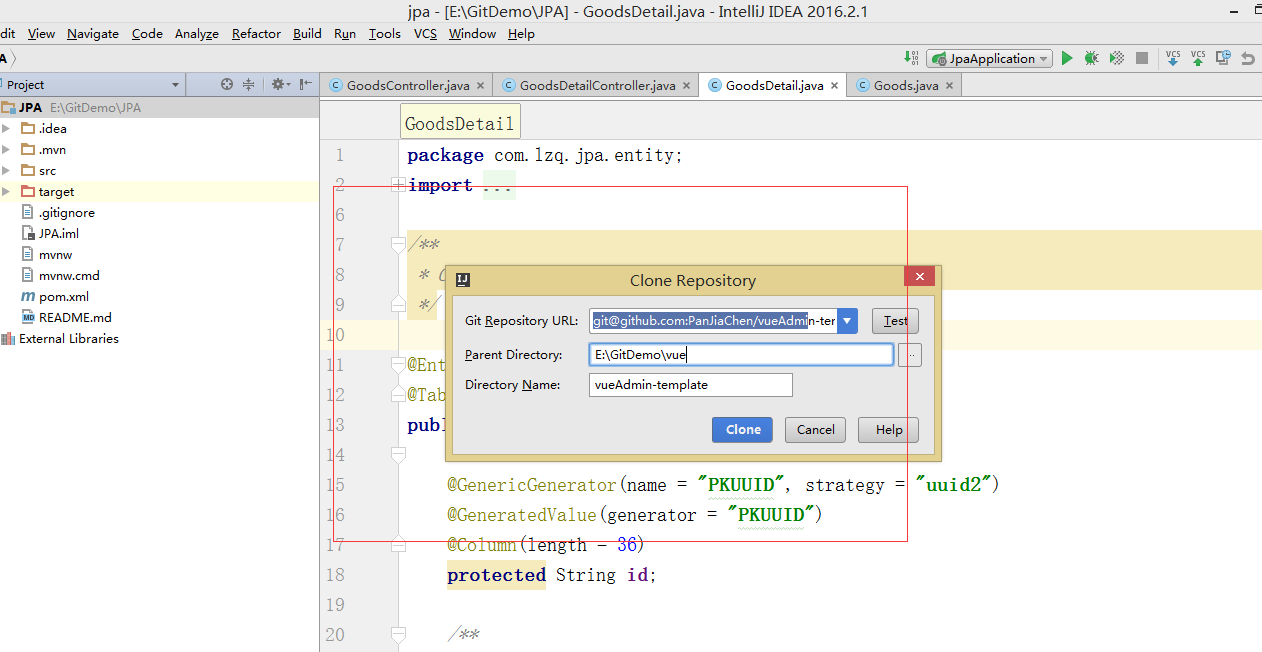Select JPA project root node

[30, 107]
